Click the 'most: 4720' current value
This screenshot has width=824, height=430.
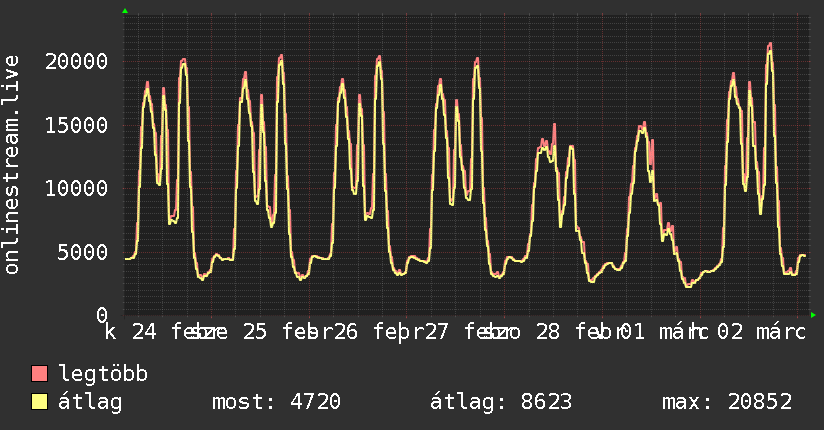276,402
